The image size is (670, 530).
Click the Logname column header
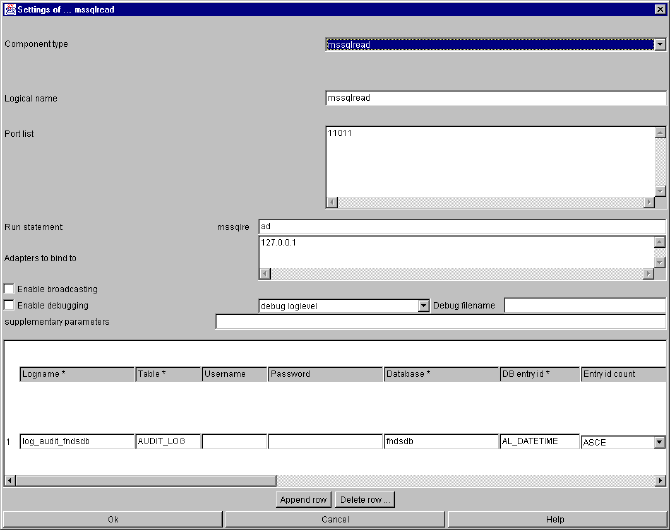pyautogui.click(x=77, y=374)
